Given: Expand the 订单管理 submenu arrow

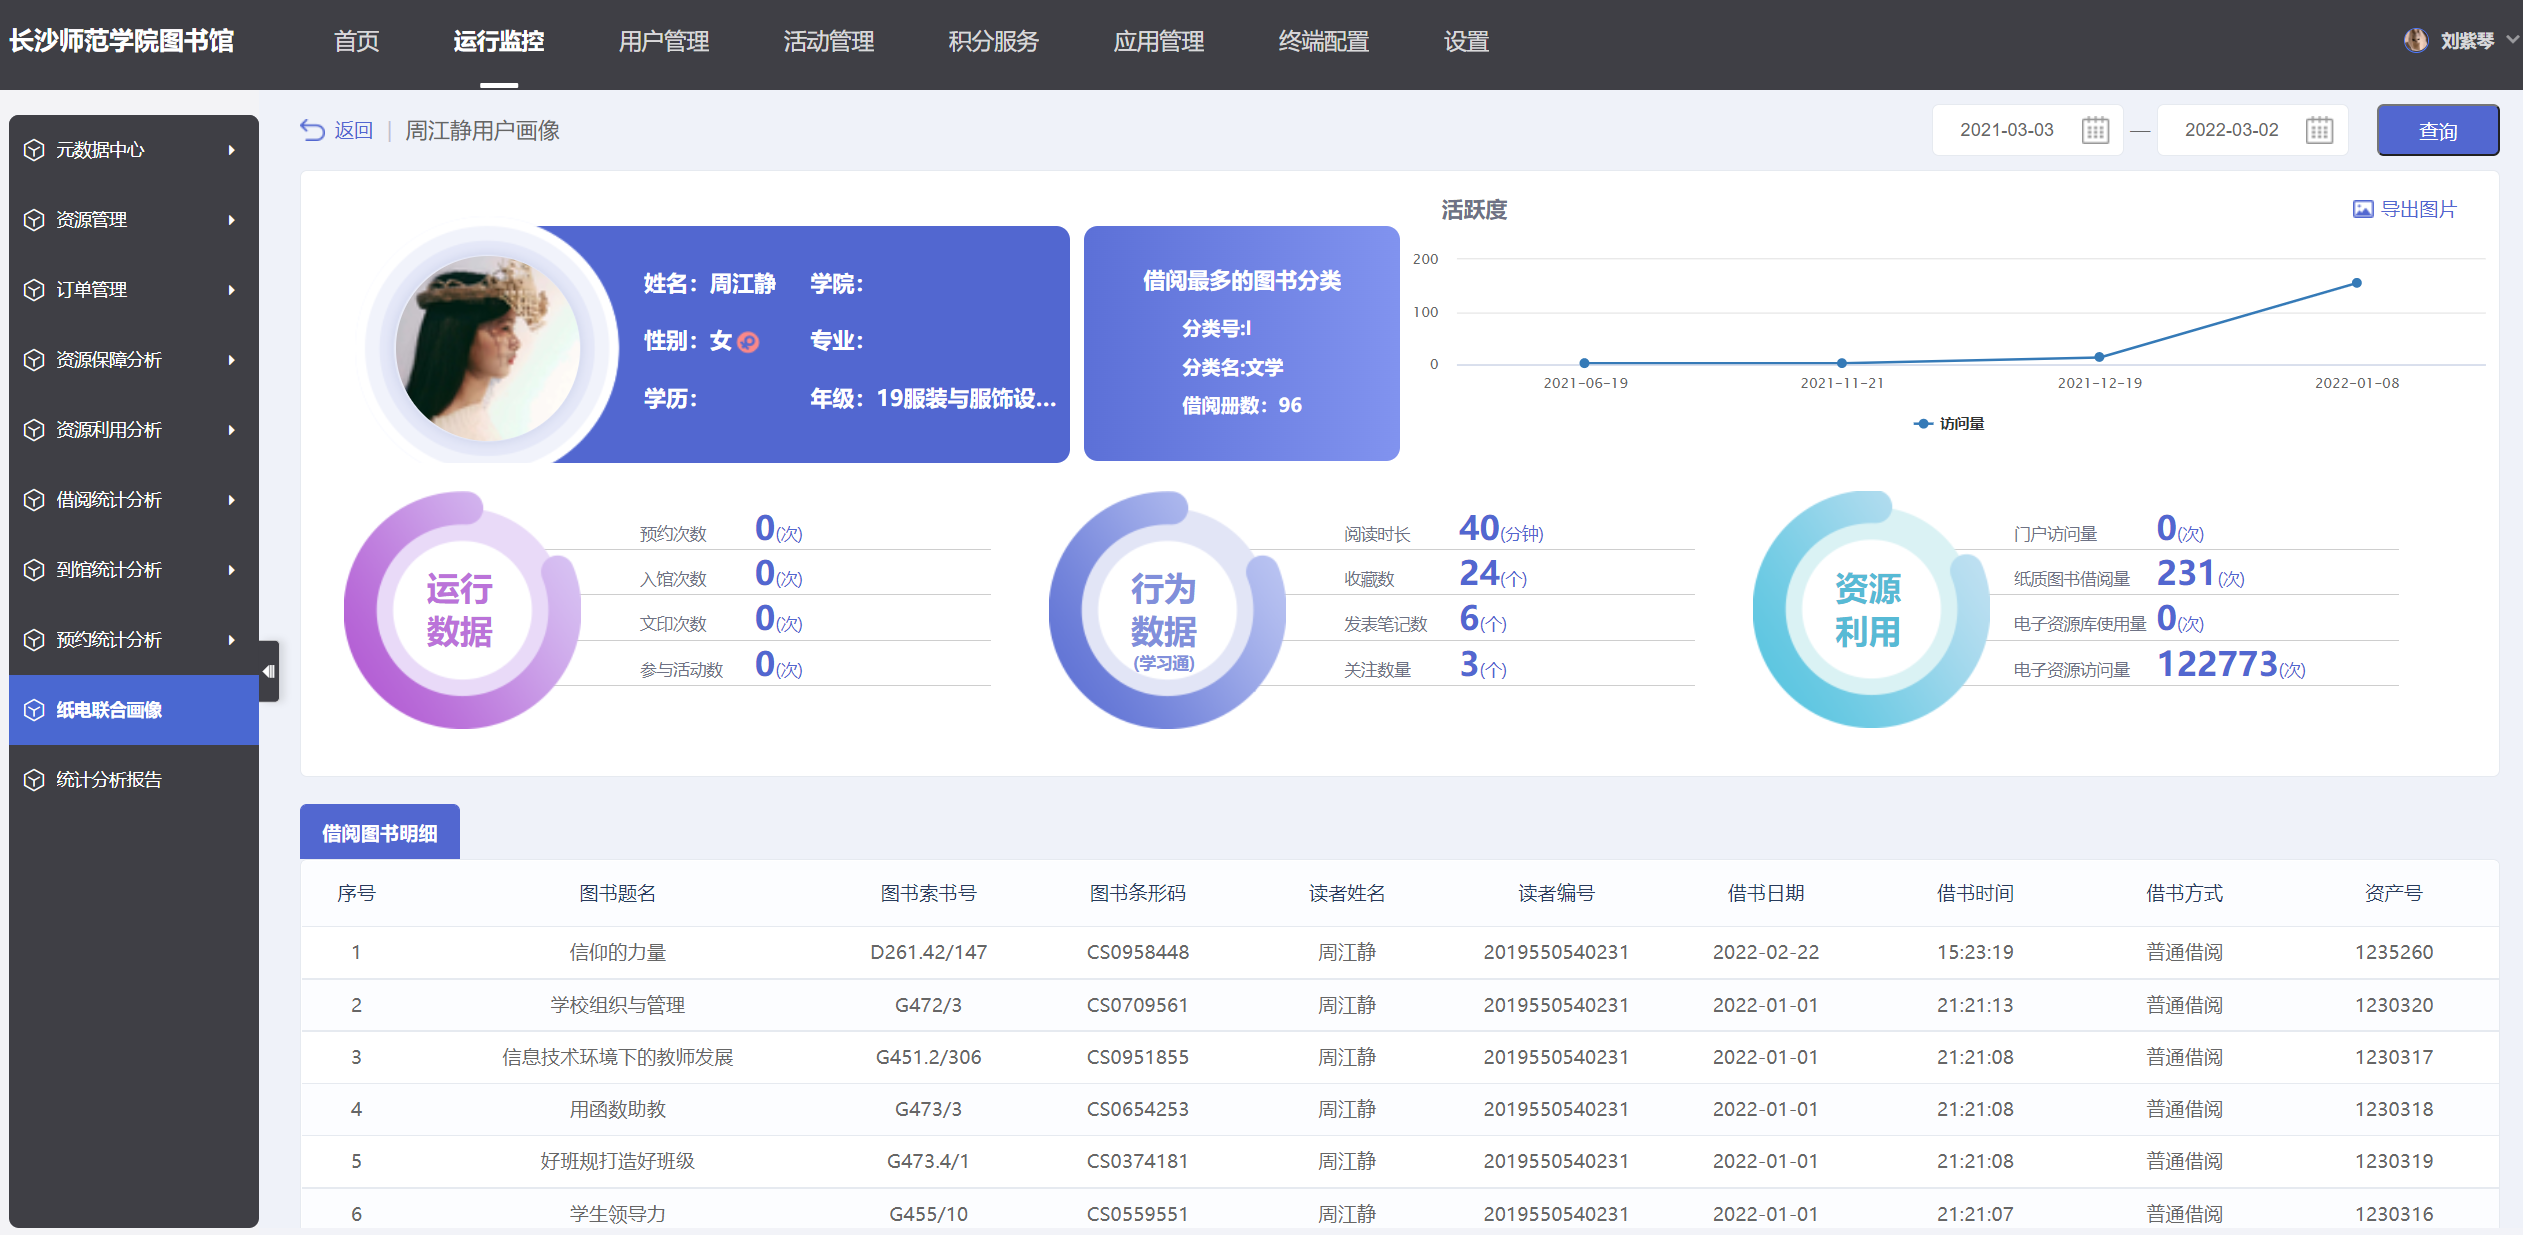Looking at the screenshot, I should 231,290.
